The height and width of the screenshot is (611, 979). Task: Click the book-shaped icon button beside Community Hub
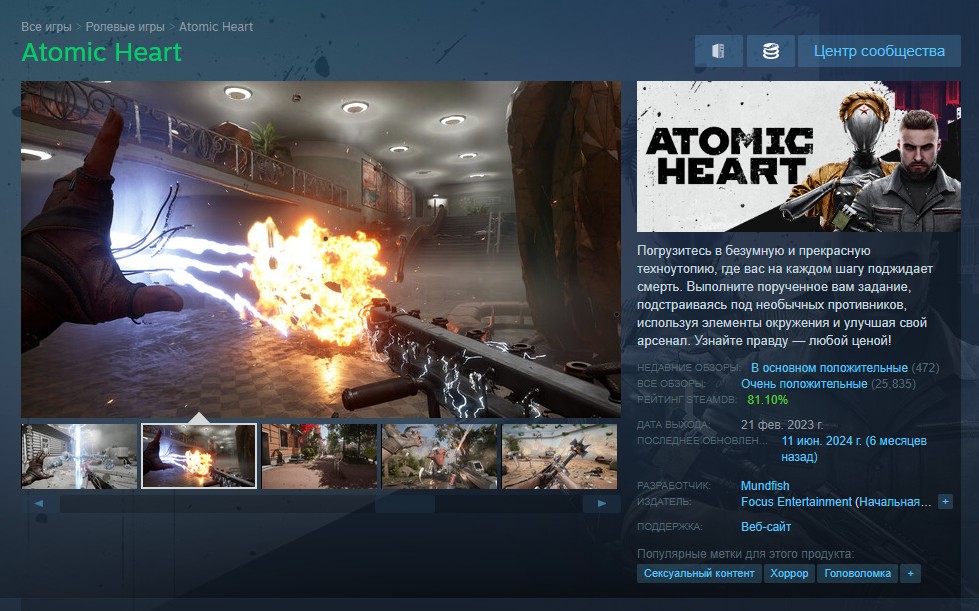point(719,51)
